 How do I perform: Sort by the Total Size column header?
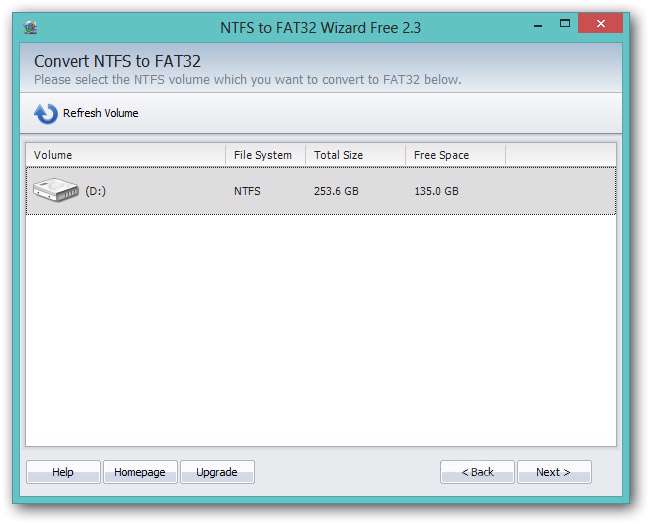pyautogui.click(x=354, y=155)
